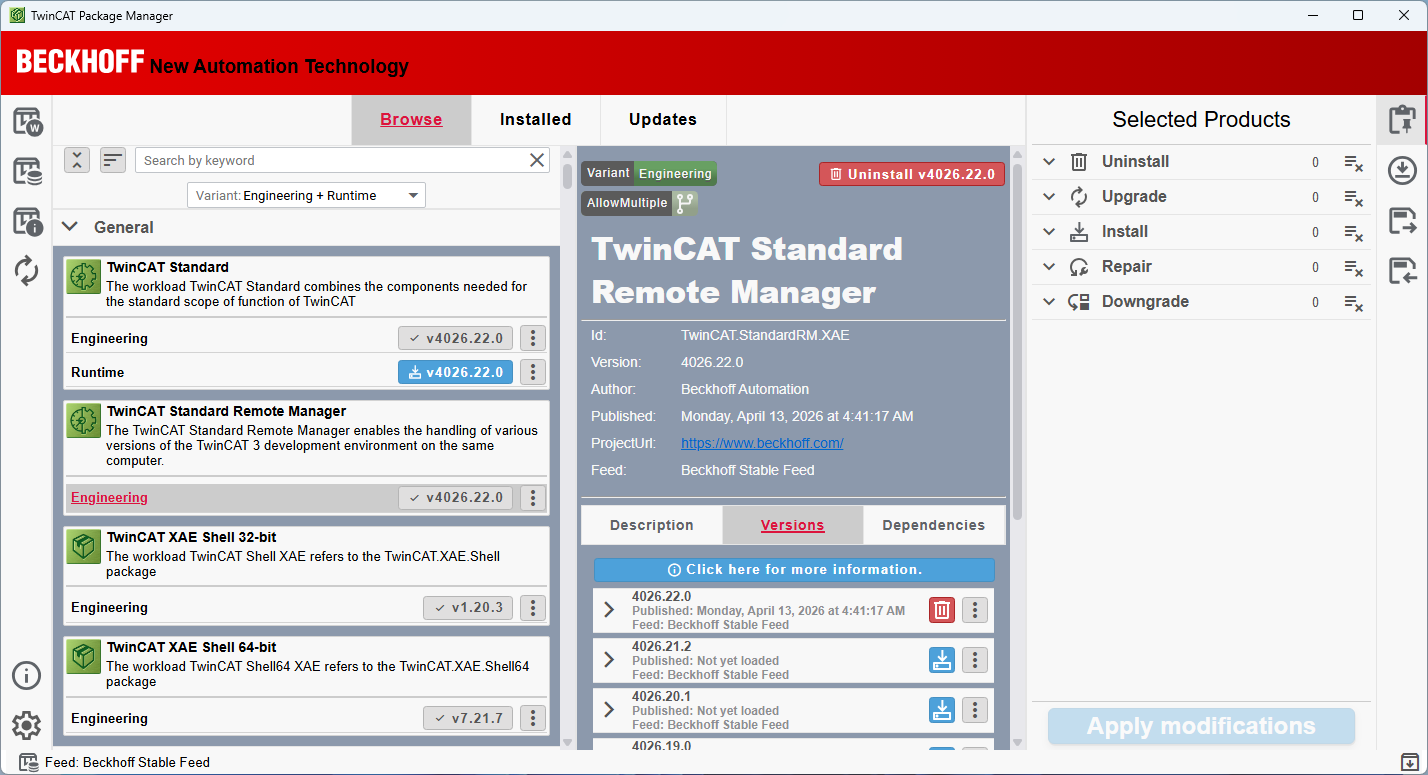Open the About info icon in left sidebar
This screenshot has height=775, width=1428.
27,675
